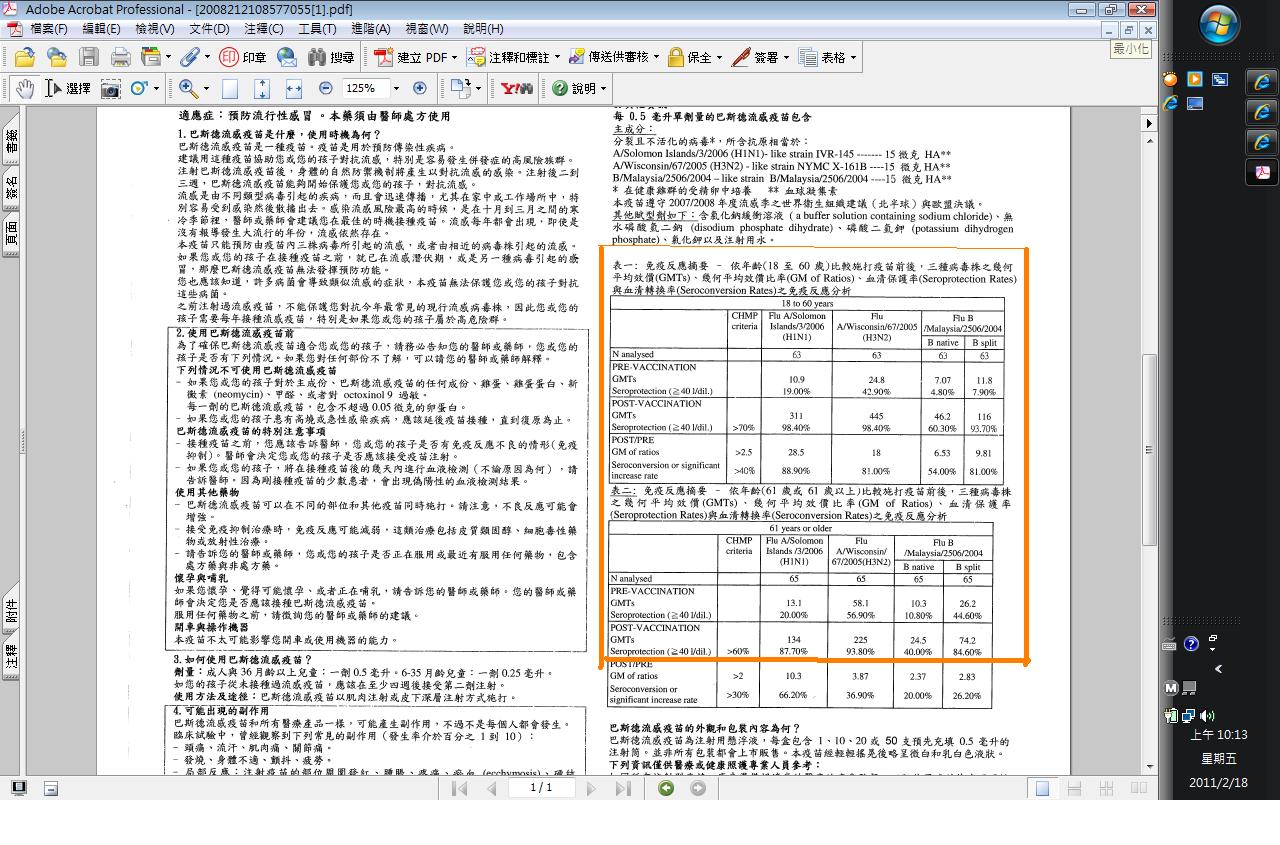Expand the zoom tool dropdown arrow
The width and height of the screenshot is (1280, 845).
[x=205, y=88]
